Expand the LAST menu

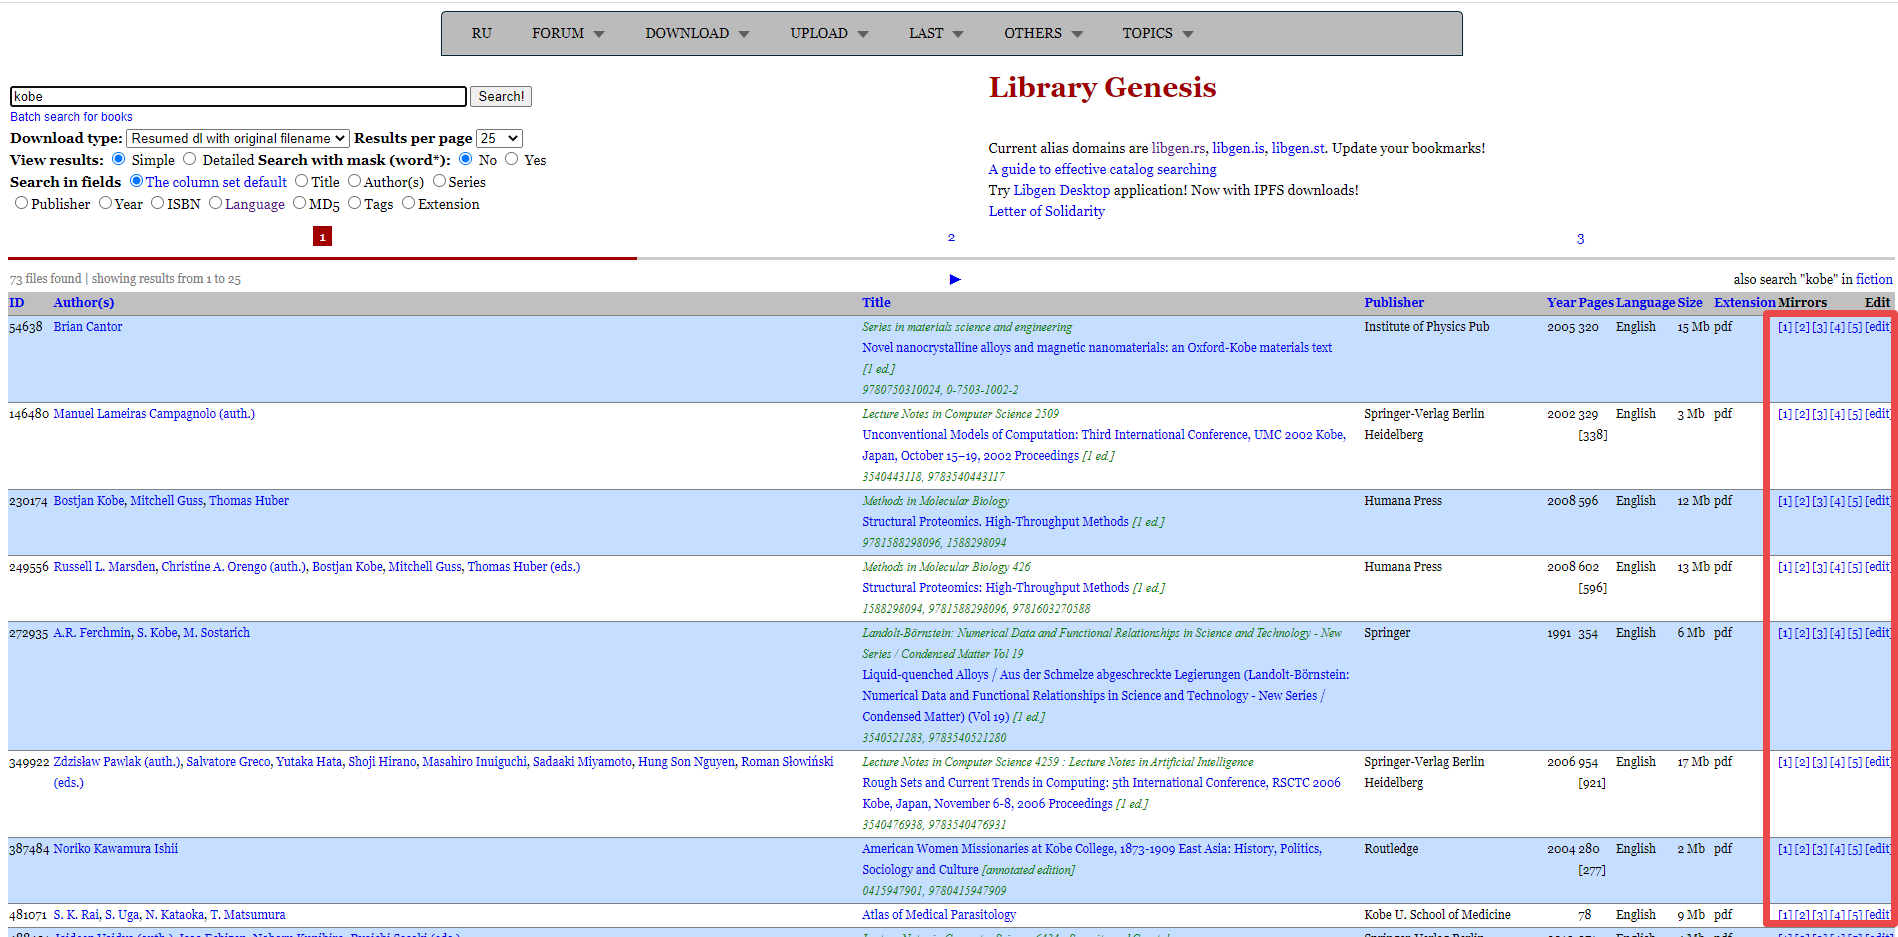pos(936,33)
